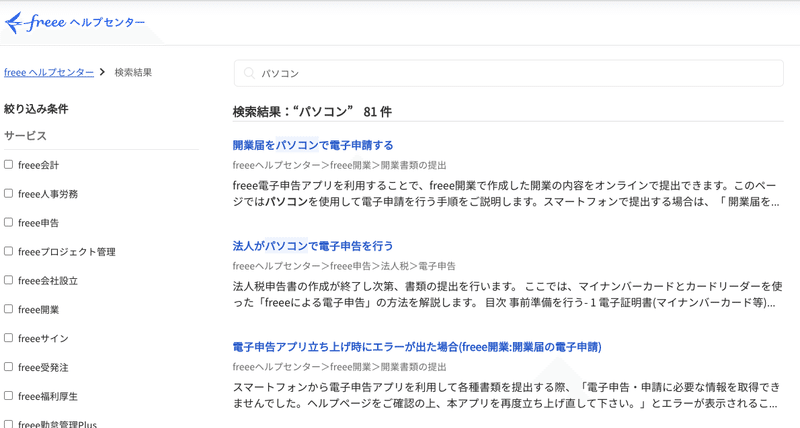
Task: Open the freee ヘルプセンター breadcrumb link
Action: pos(49,72)
